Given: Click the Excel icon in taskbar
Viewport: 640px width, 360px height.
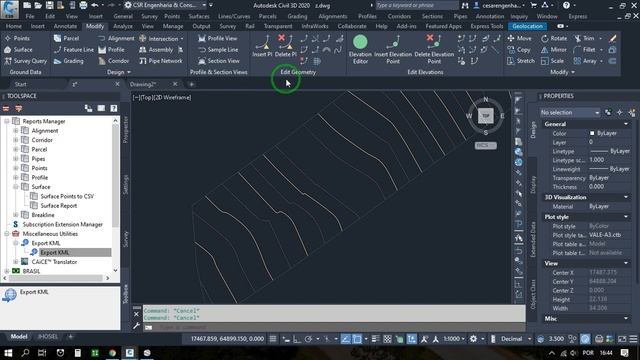Looking at the screenshot, I should click(x=95, y=353).
